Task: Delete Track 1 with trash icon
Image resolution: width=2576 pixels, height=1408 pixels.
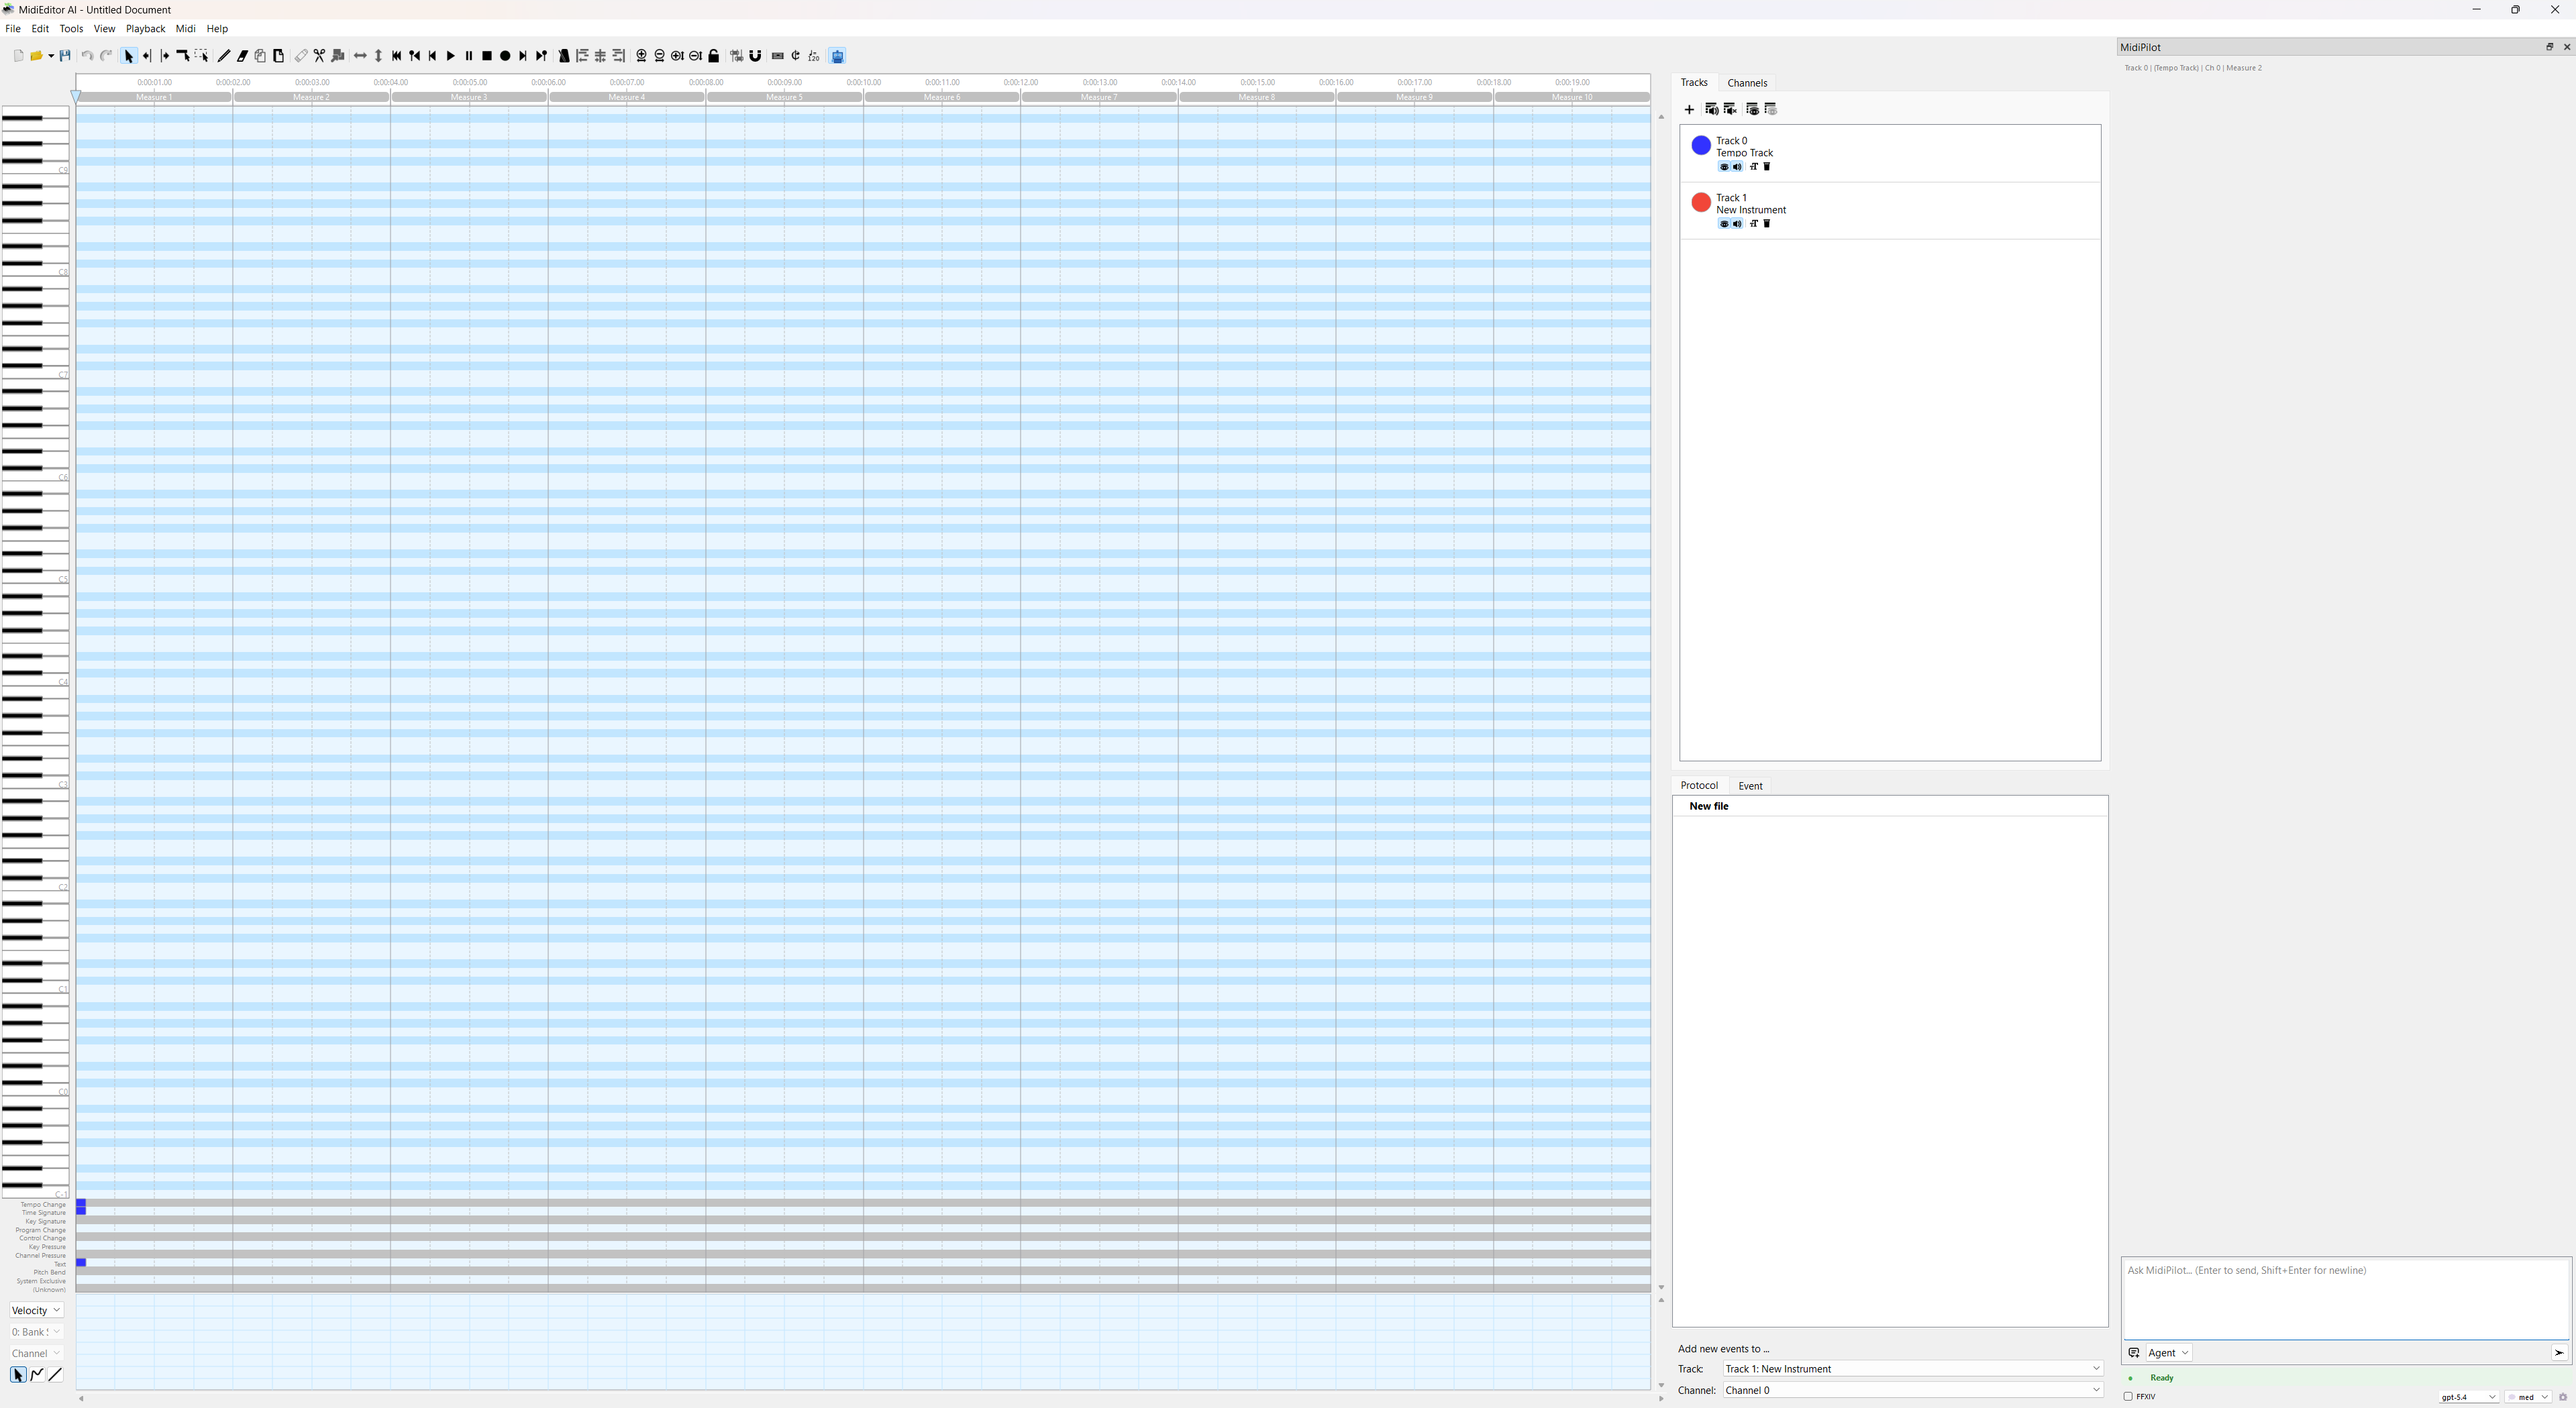Action: tap(1767, 224)
